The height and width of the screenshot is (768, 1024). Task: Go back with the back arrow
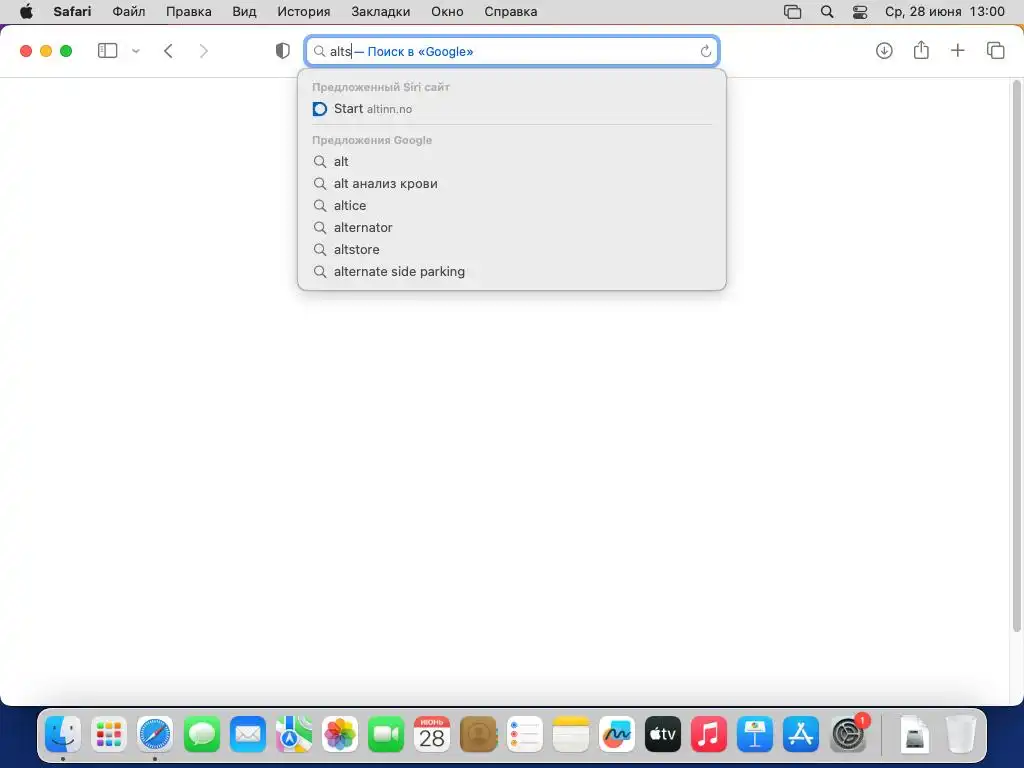point(168,51)
